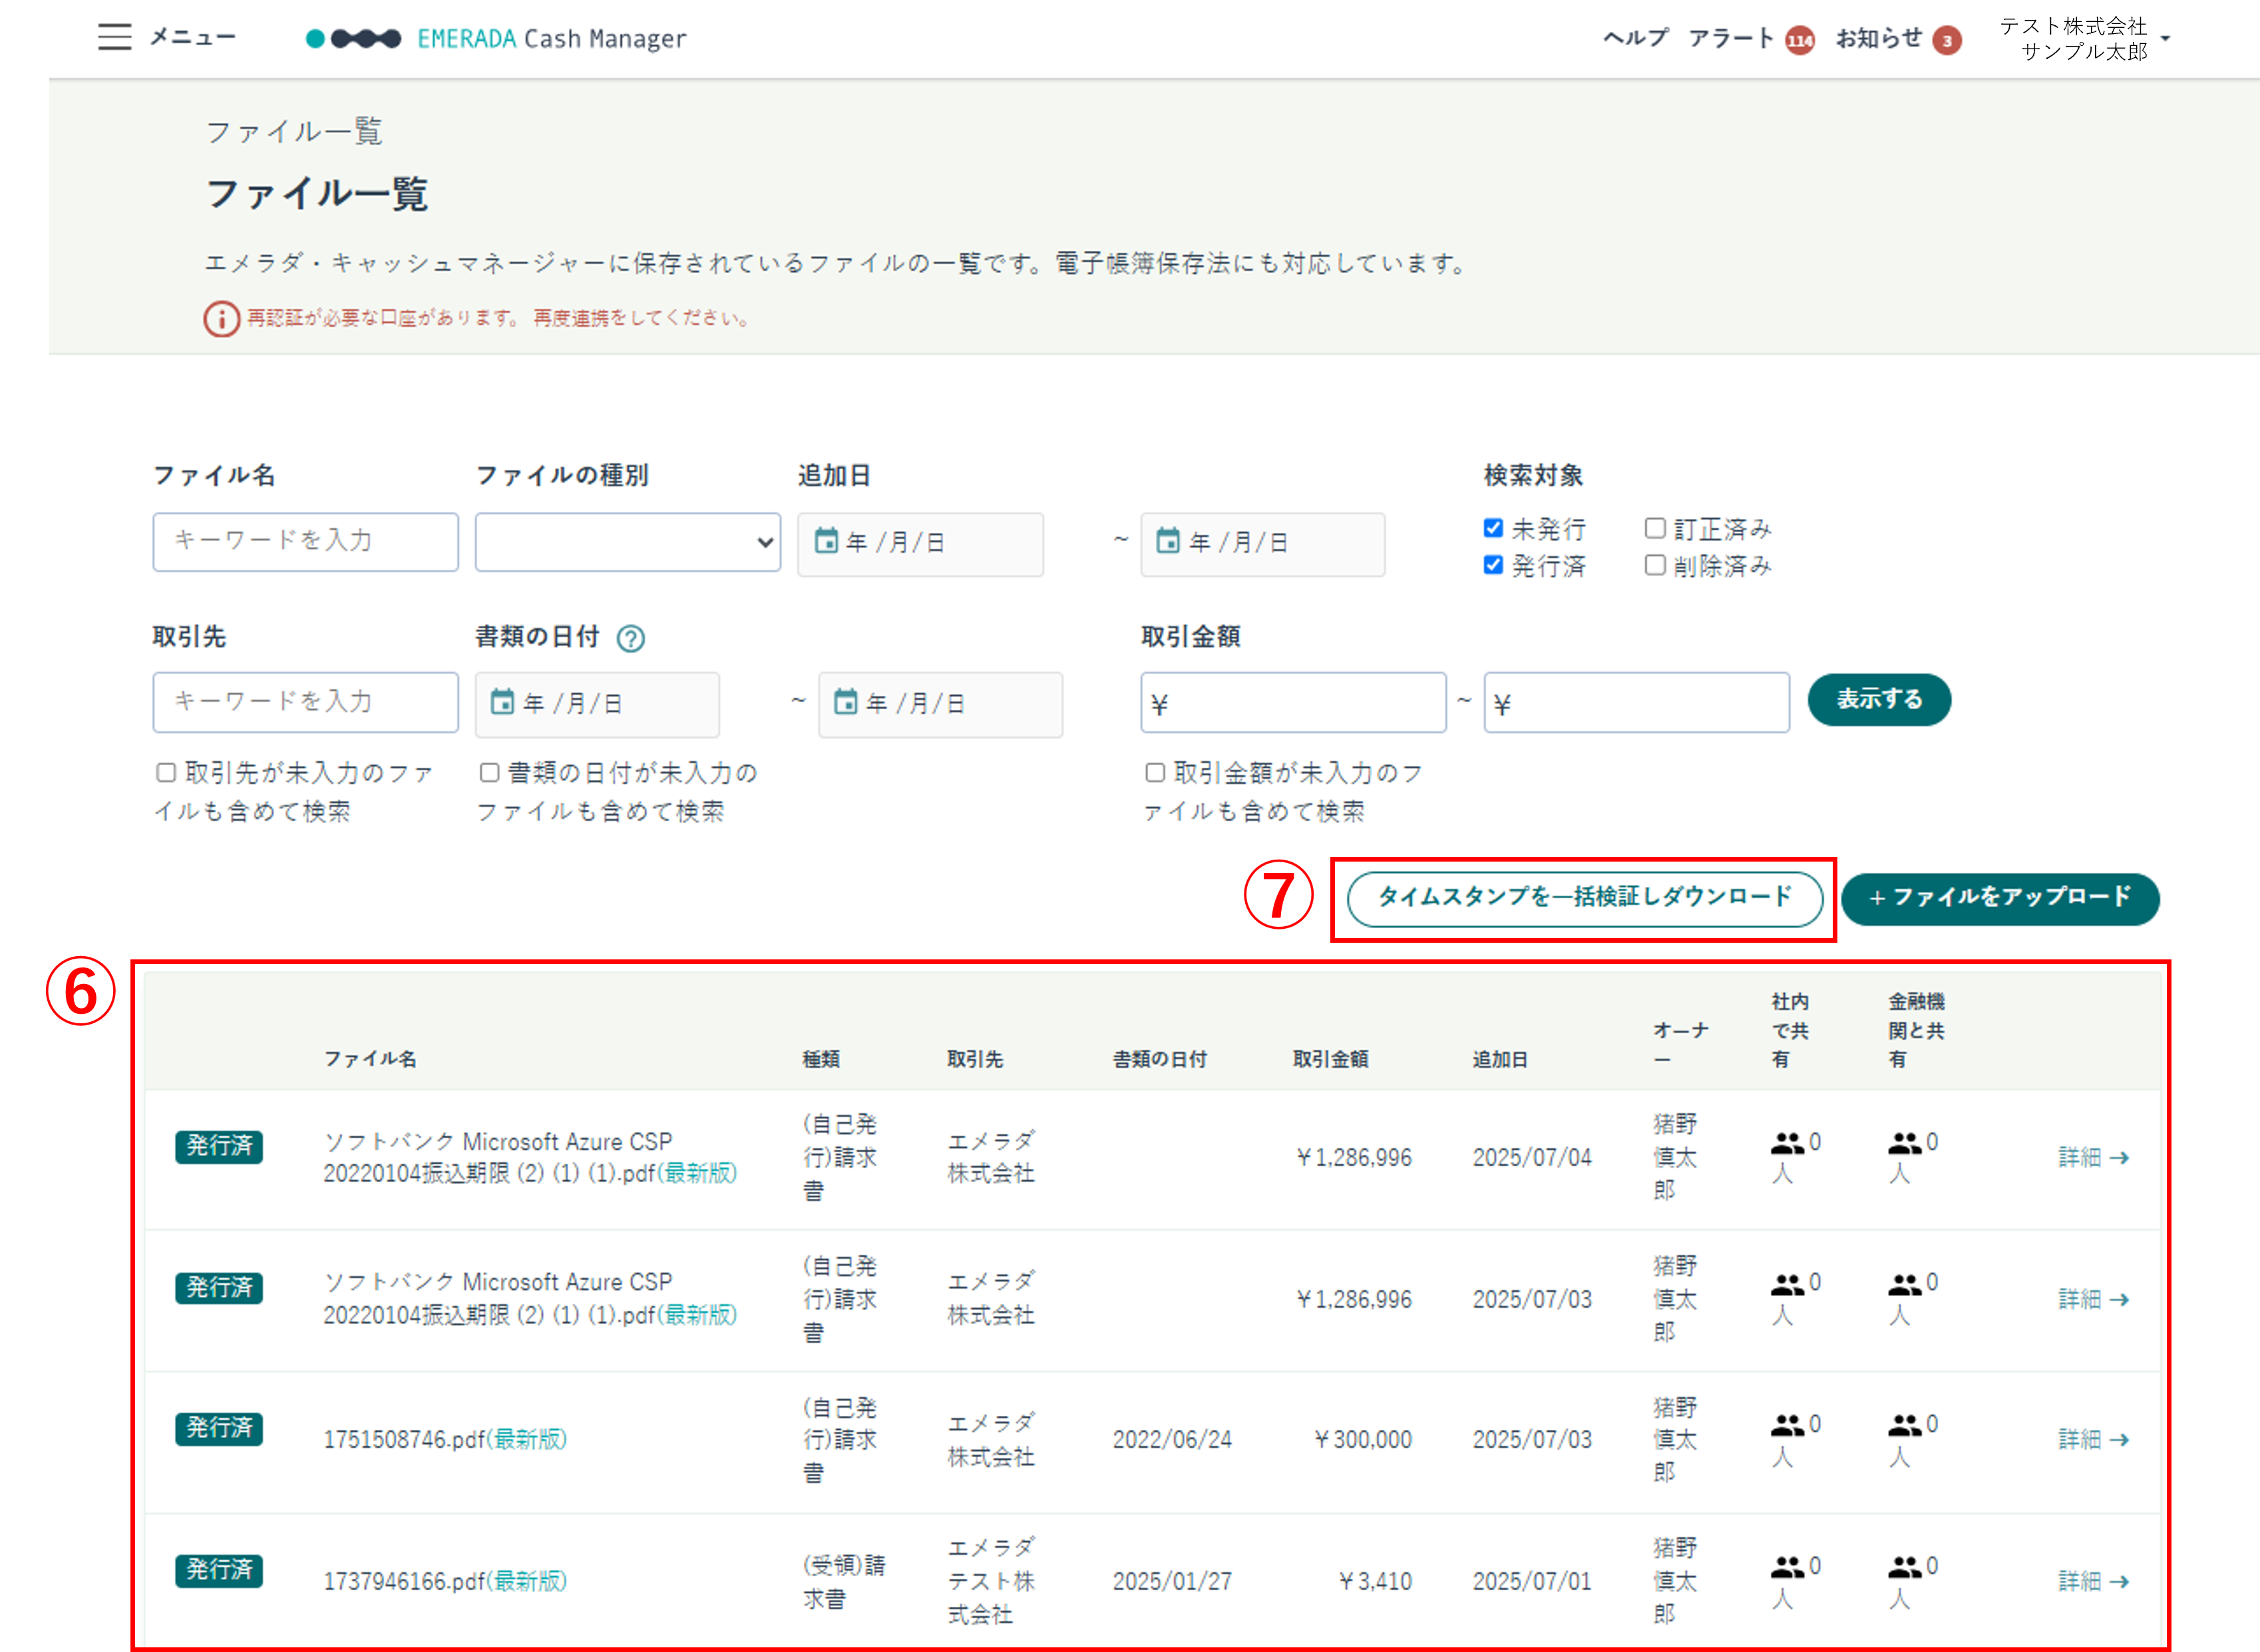2260x1652 pixels.
Task: Click the 2025/07/01 added date cell
Action: (1532, 1581)
